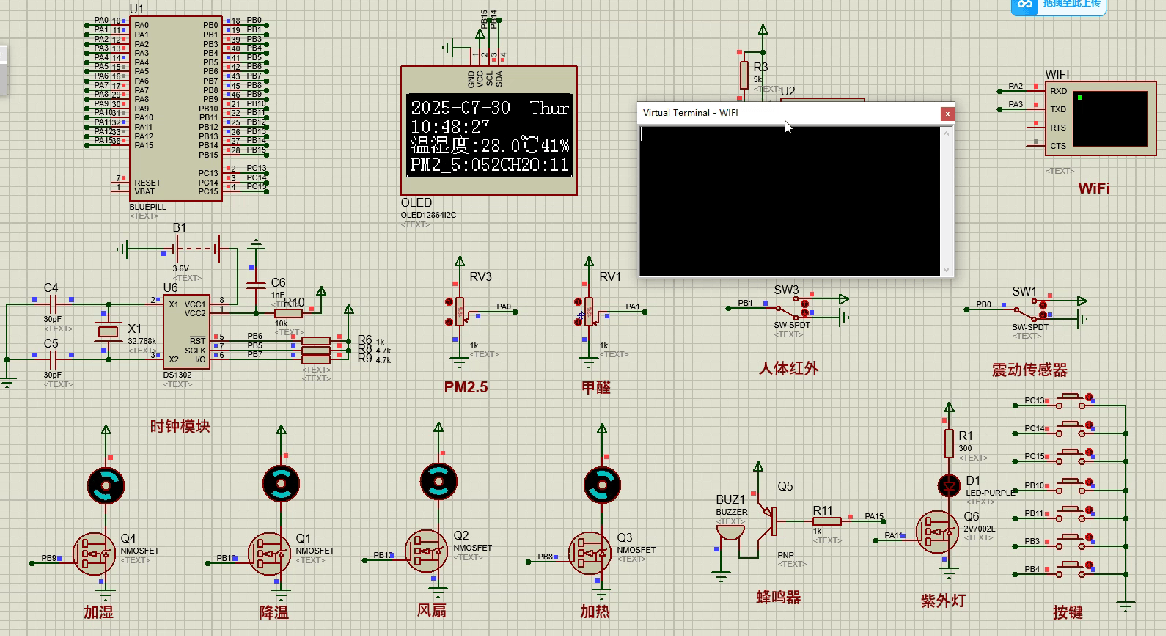Viewport: 1166px width, 636px height.
Task: Increase the RV1 formaldehyde potentiometer
Action: pyautogui.click(x=578, y=300)
